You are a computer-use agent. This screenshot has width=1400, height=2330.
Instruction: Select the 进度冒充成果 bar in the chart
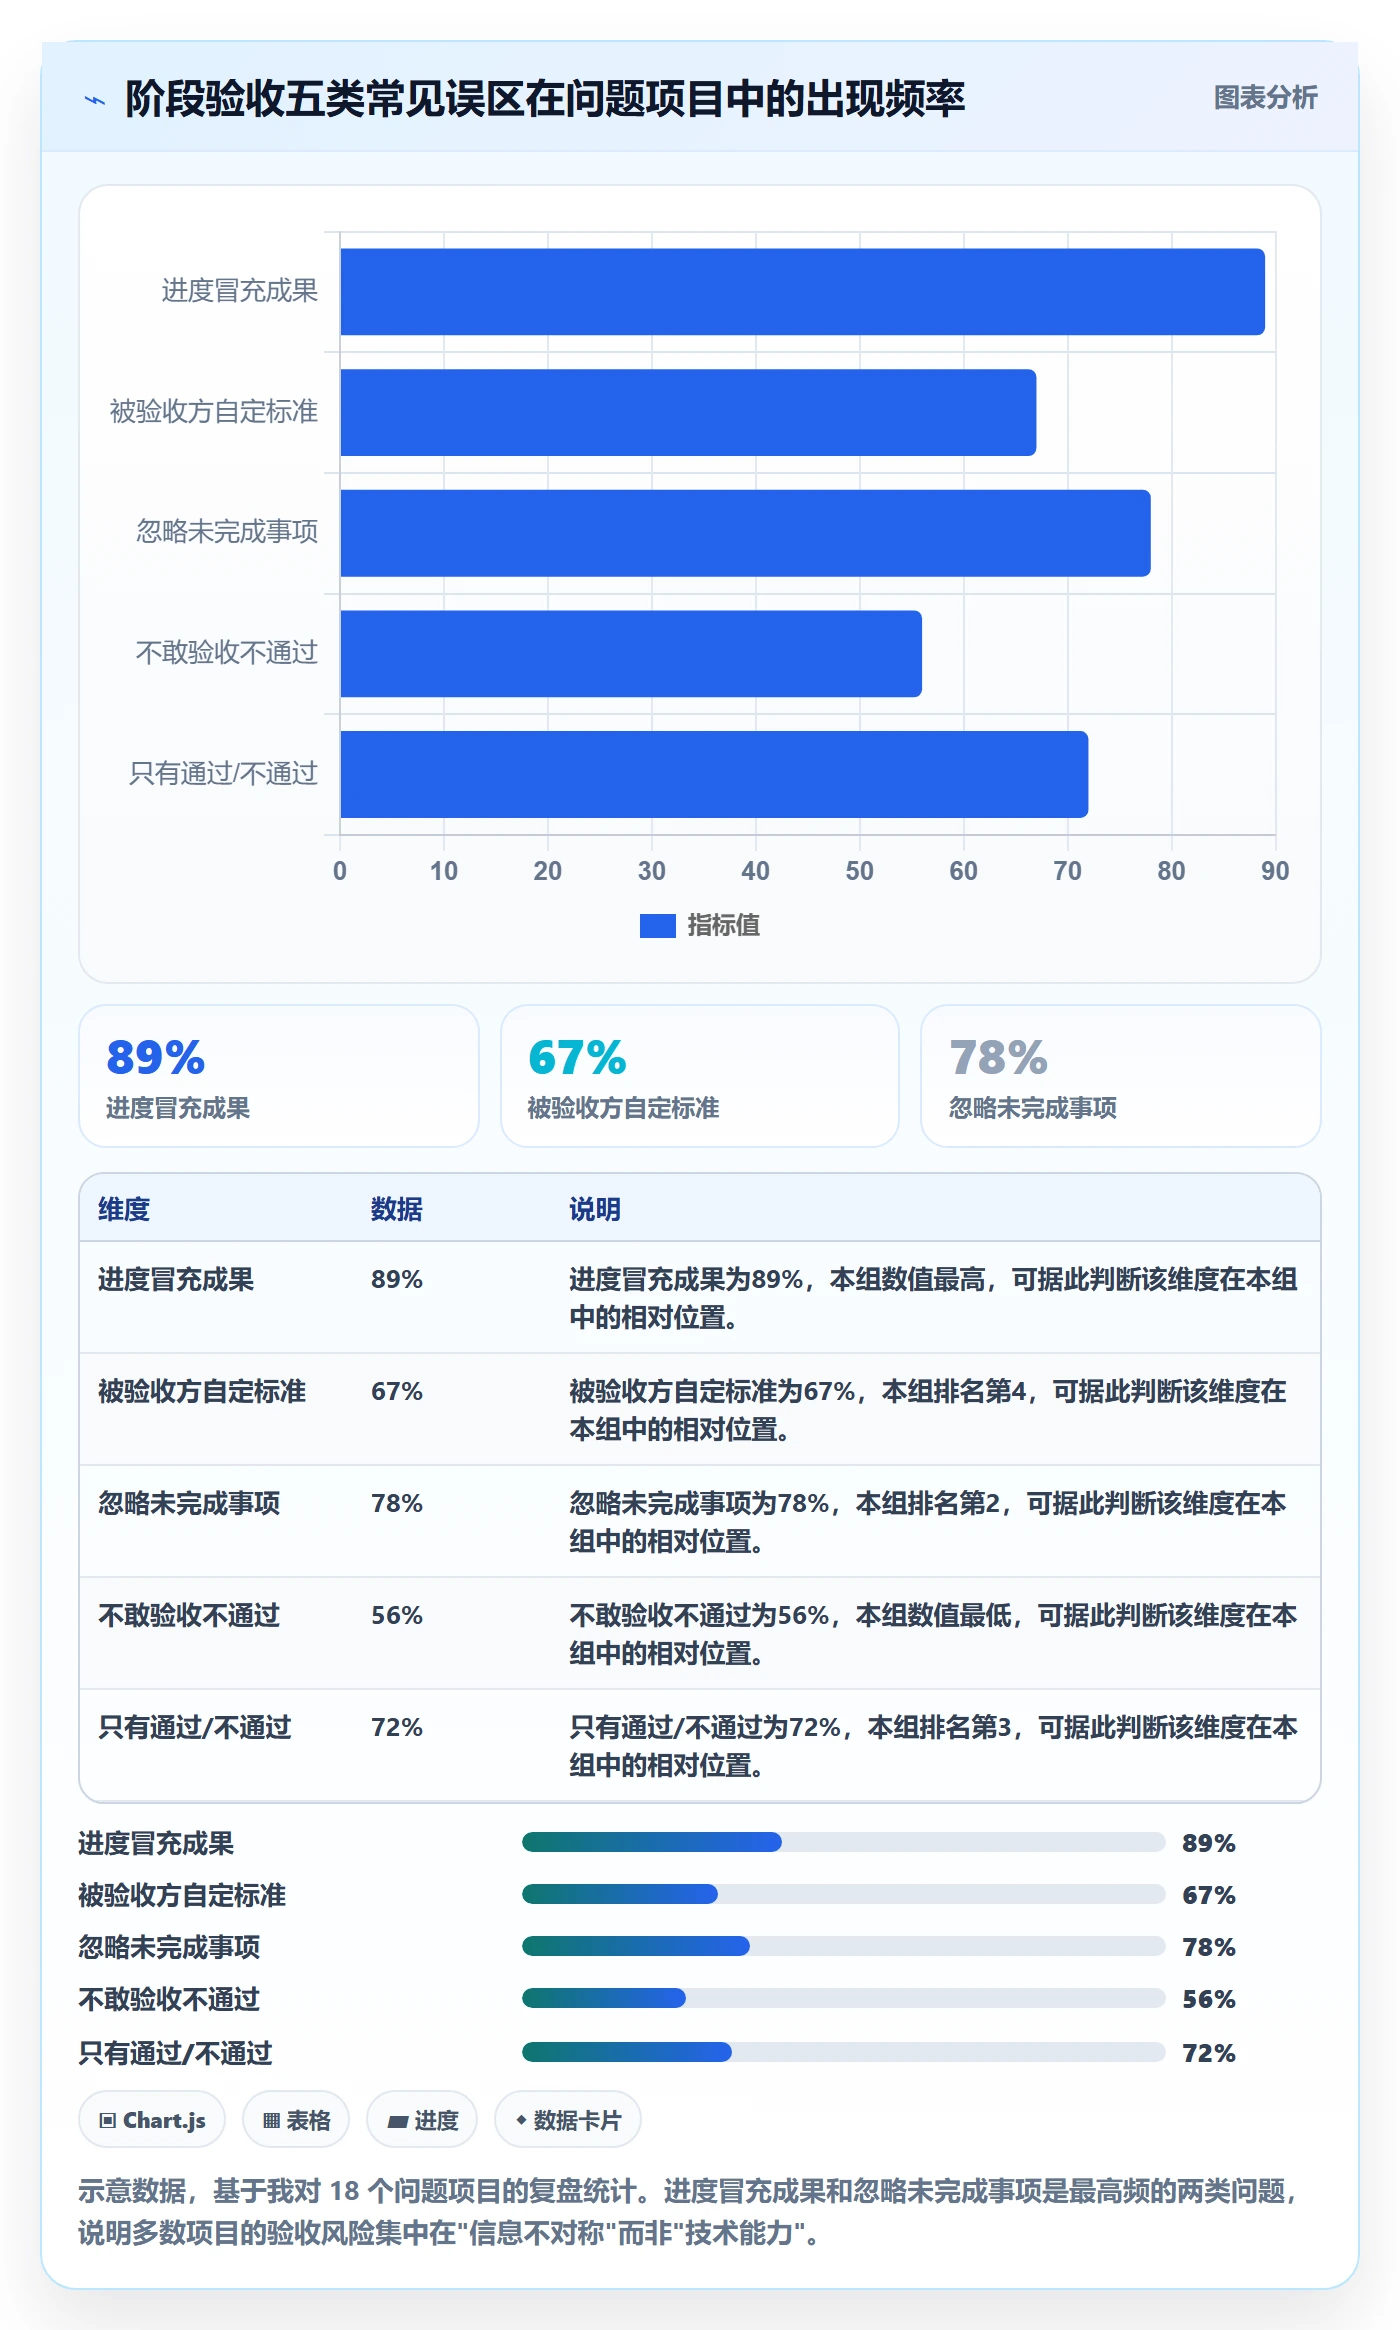point(802,292)
